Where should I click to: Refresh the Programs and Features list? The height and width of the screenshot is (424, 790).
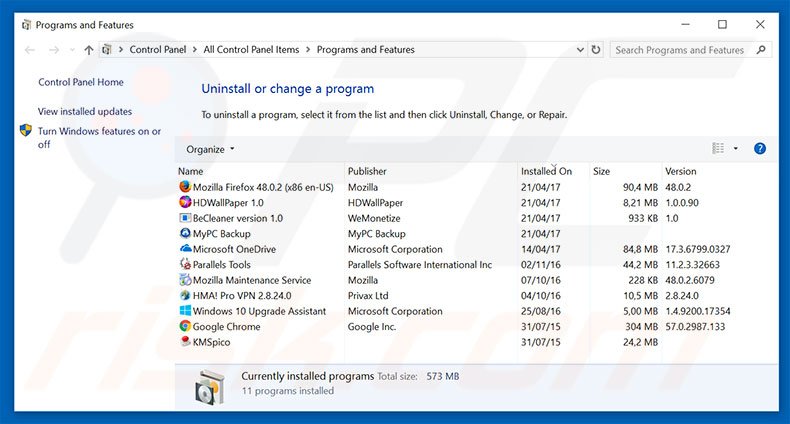pos(596,50)
